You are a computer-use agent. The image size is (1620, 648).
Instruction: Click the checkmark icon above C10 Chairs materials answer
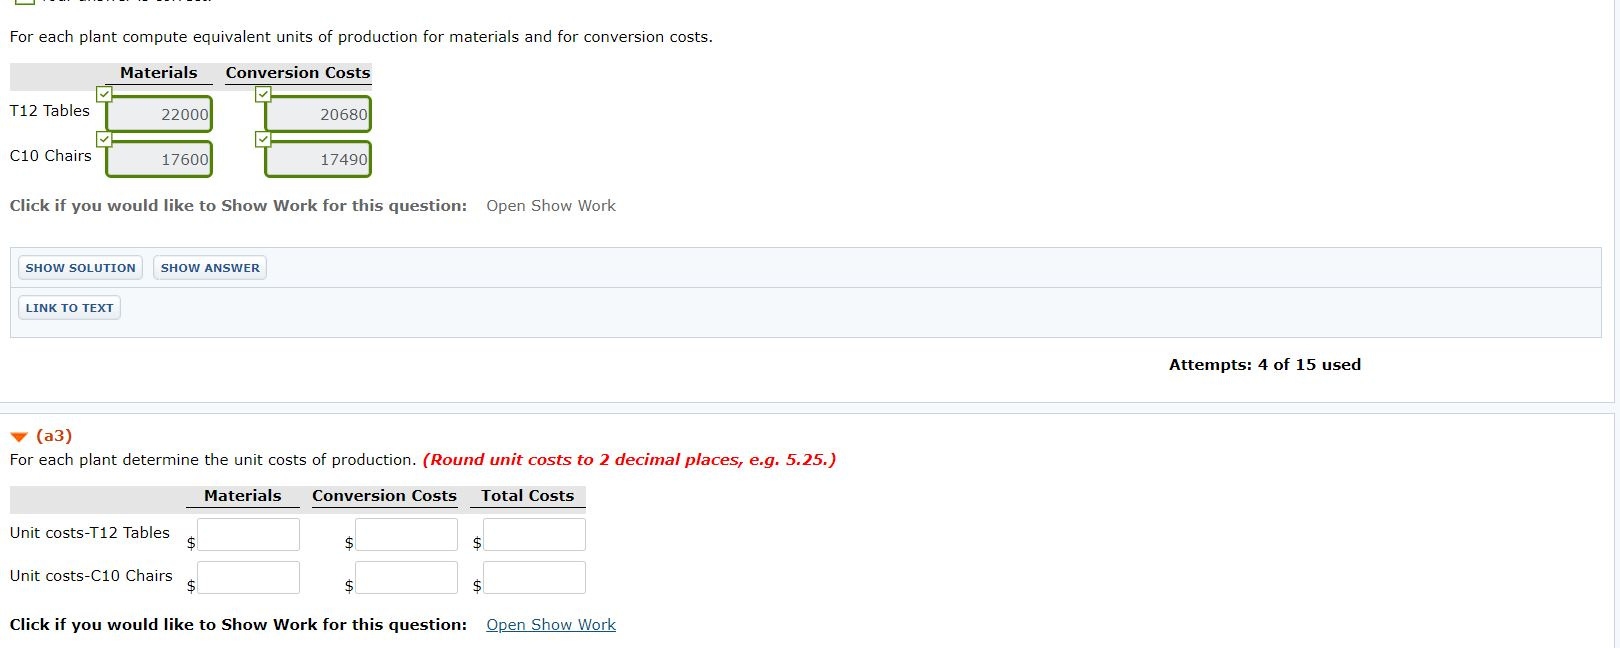(104, 139)
